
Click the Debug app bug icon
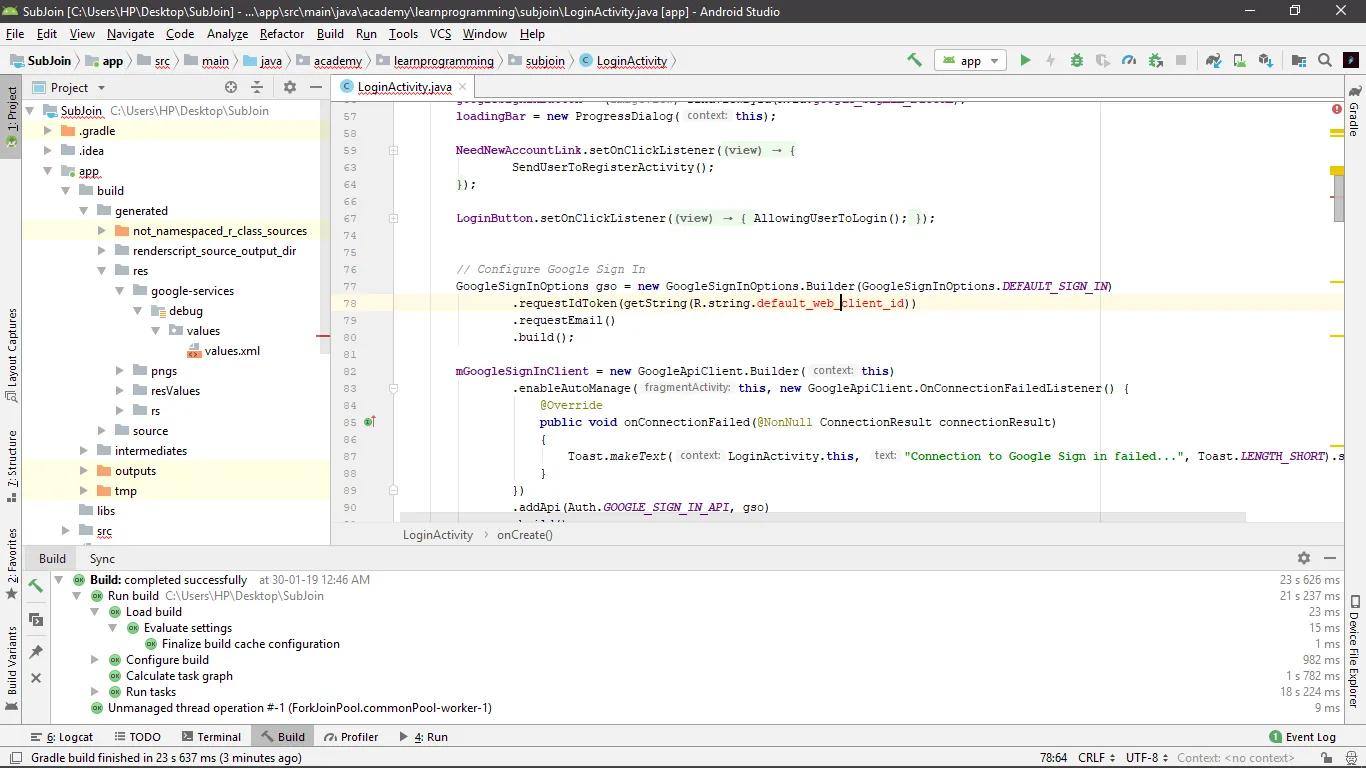(x=1077, y=61)
